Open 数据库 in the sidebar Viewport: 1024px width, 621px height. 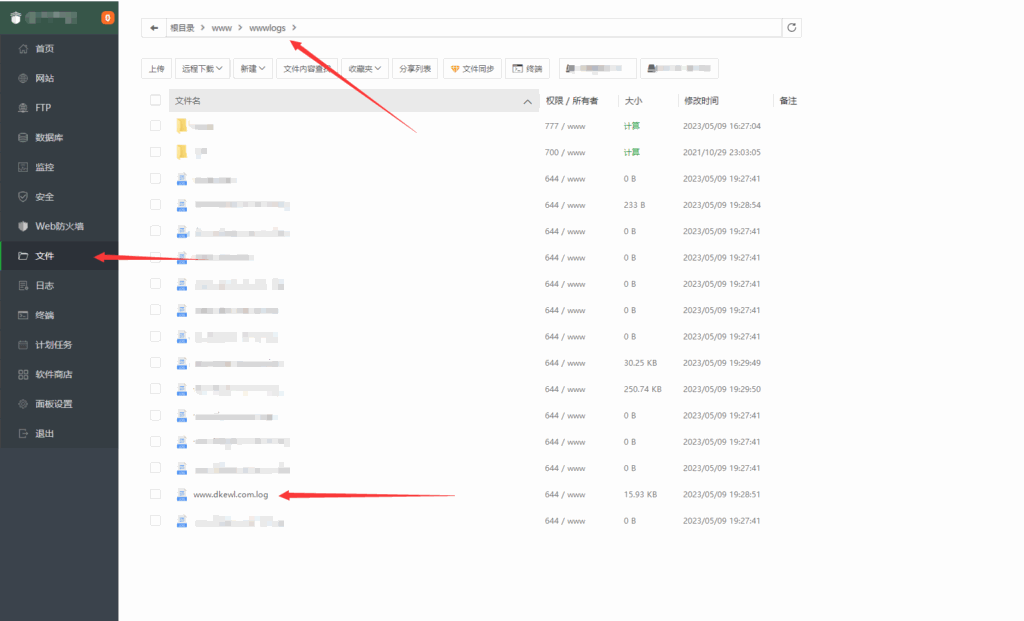[x=50, y=137]
